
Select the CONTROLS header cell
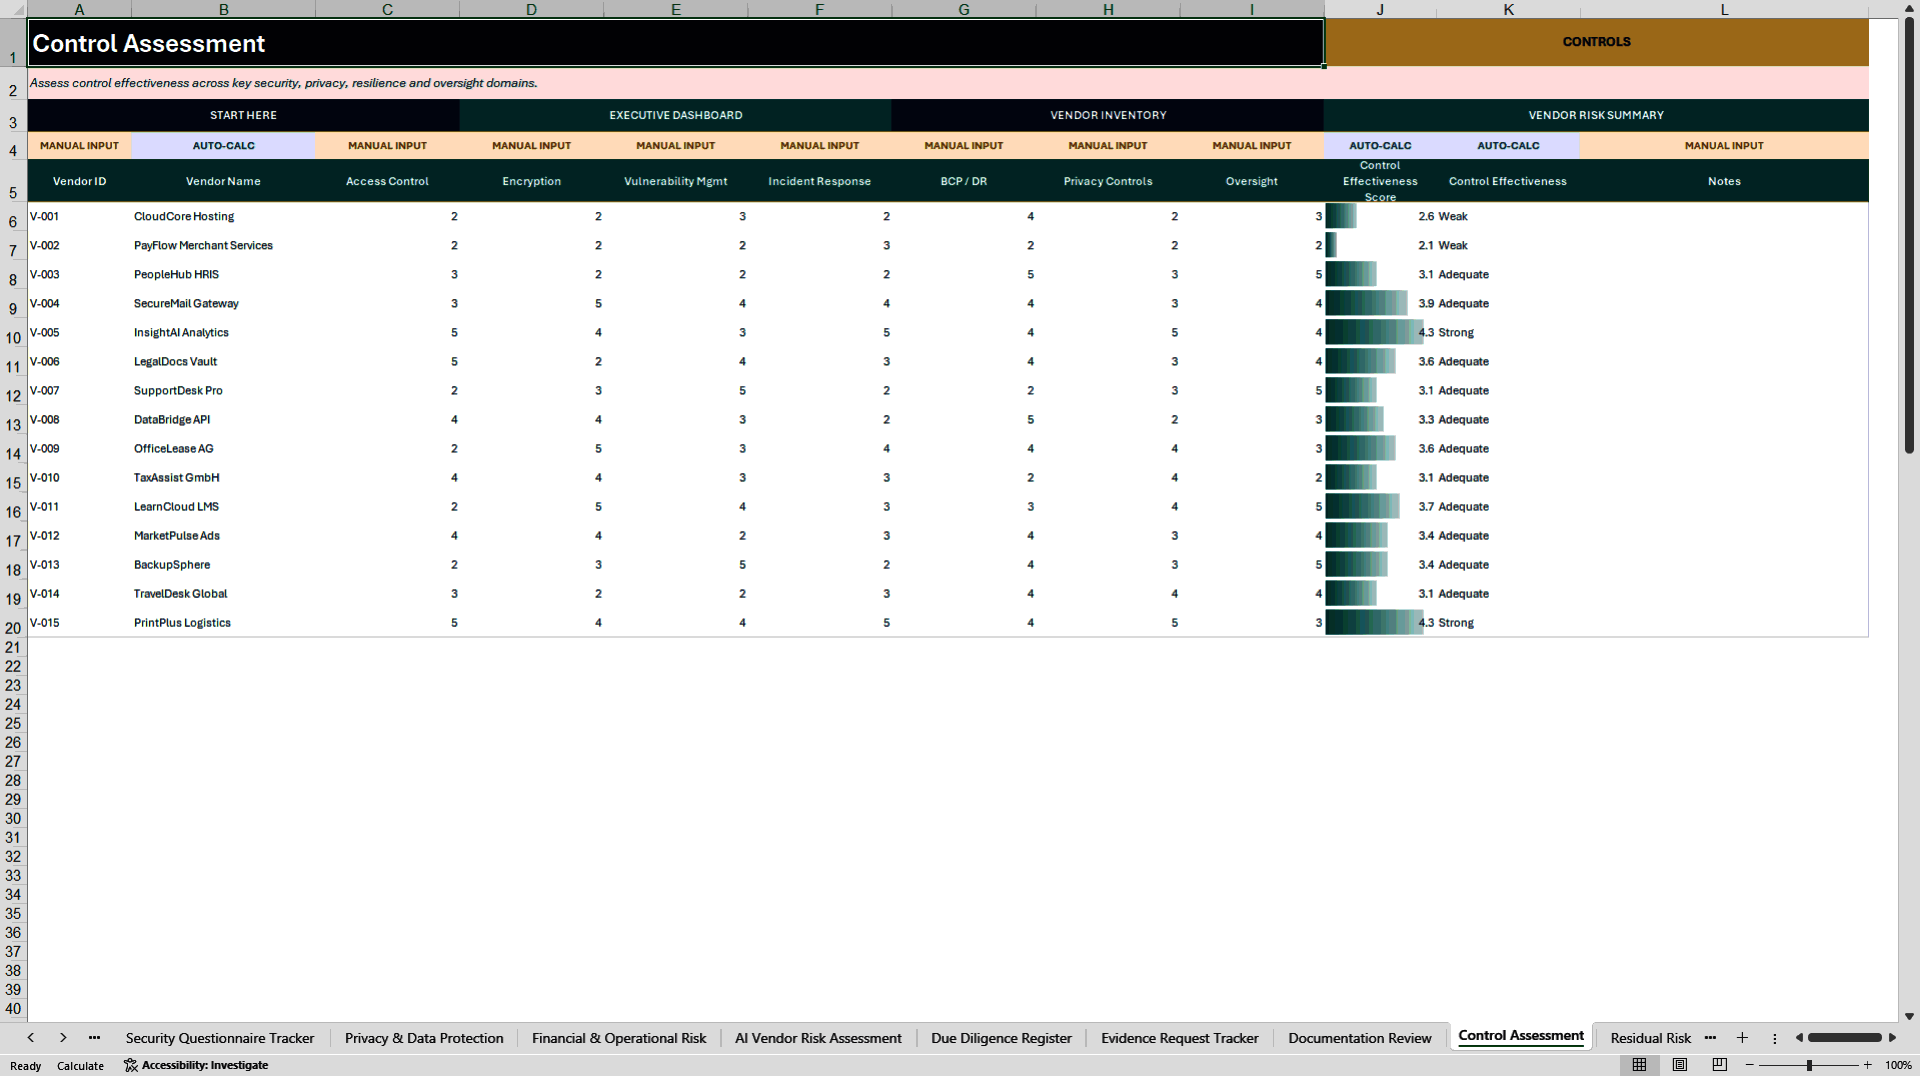(x=1596, y=42)
